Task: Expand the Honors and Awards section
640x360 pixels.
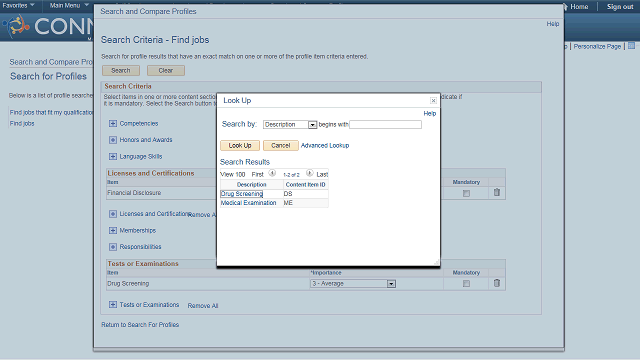Action: [x=113, y=140]
